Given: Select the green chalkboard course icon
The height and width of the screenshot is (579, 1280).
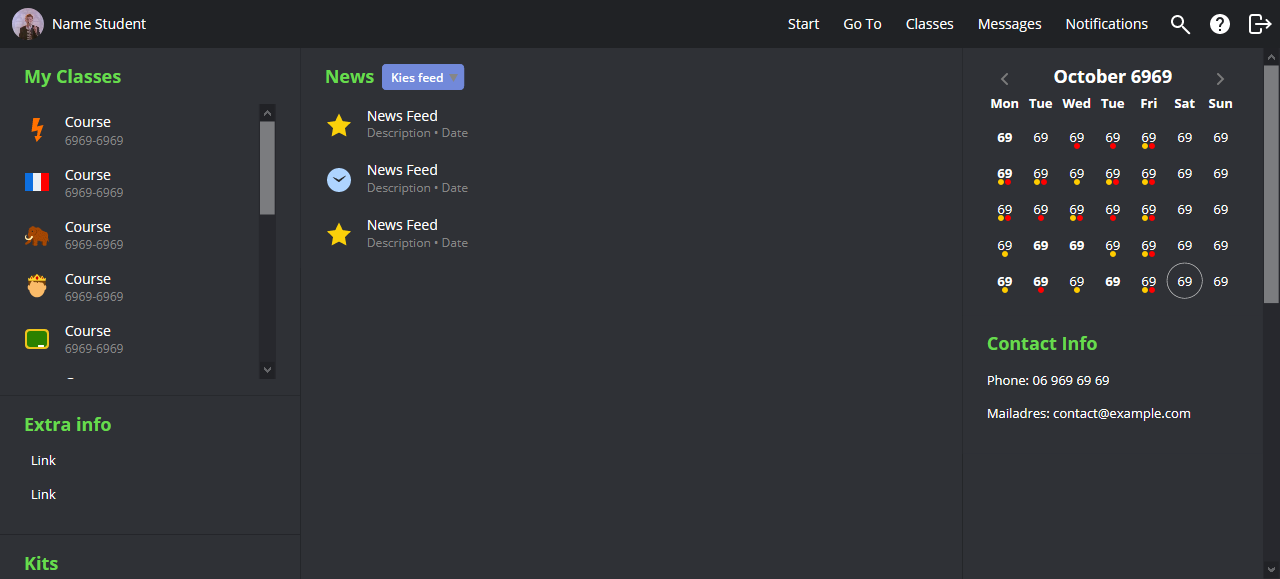Looking at the screenshot, I should coord(37,338).
